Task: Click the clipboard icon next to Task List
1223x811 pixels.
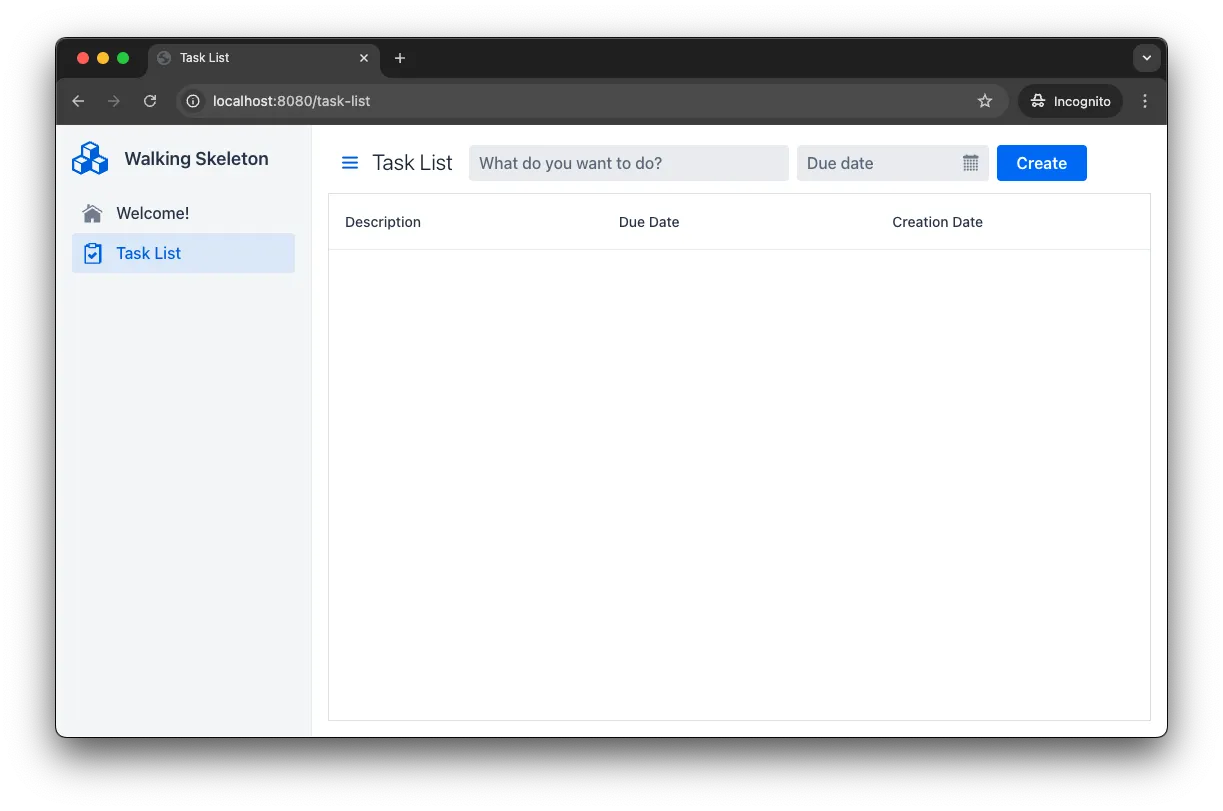Action: click(x=91, y=253)
